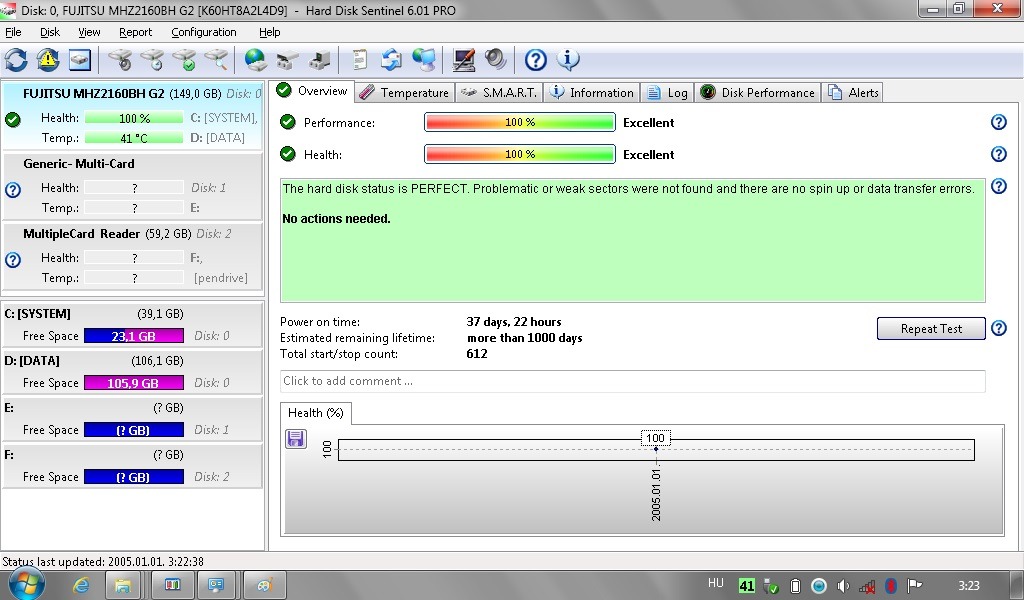Open Windows Explorer folder taskbar button
Image resolution: width=1024 pixels, height=600 pixels.
[122, 585]
